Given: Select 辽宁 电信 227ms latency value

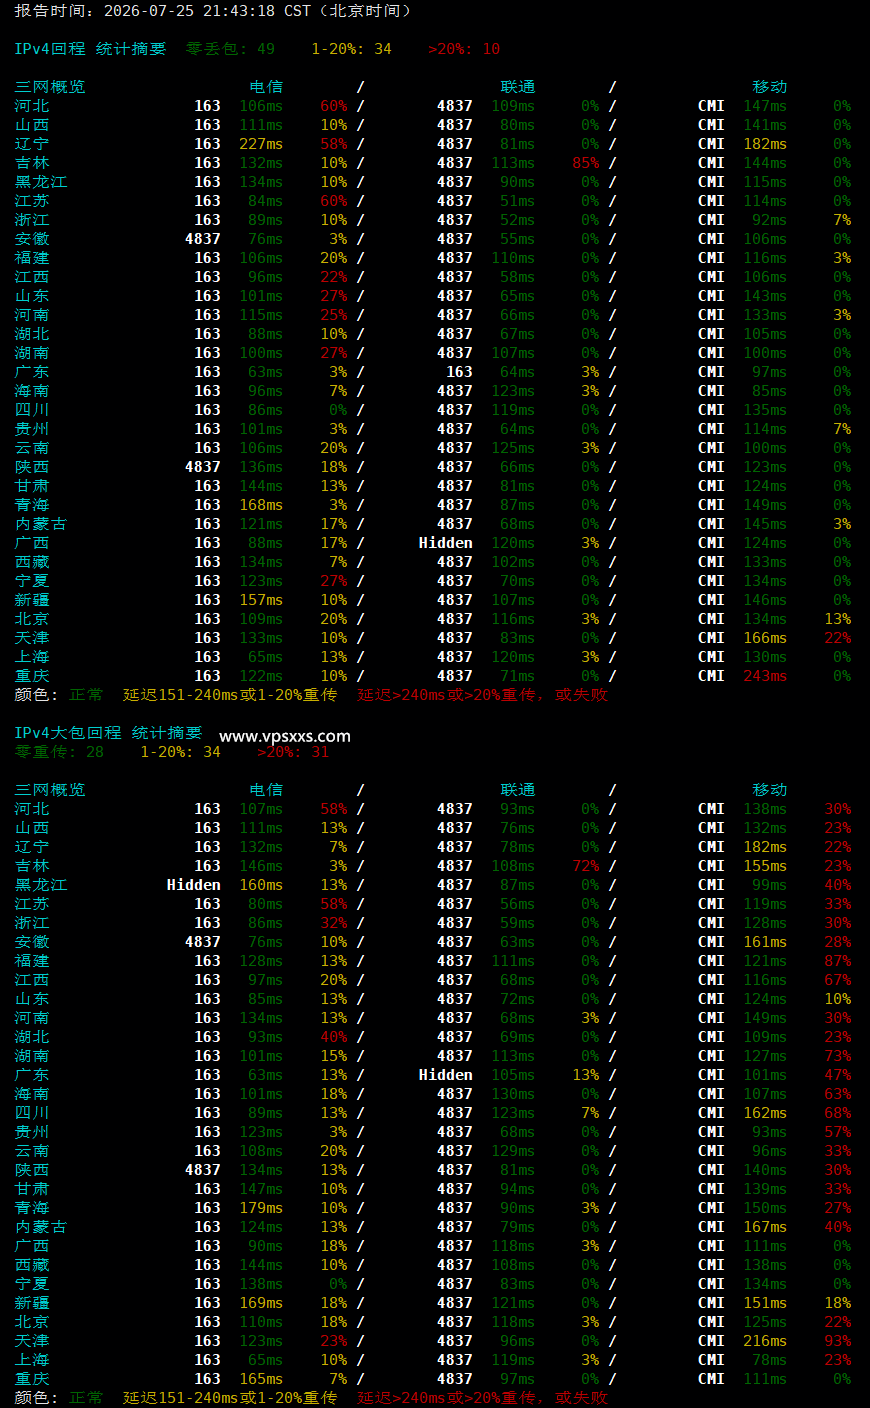Looking at the screenshot, I should (x=261, y=144).
